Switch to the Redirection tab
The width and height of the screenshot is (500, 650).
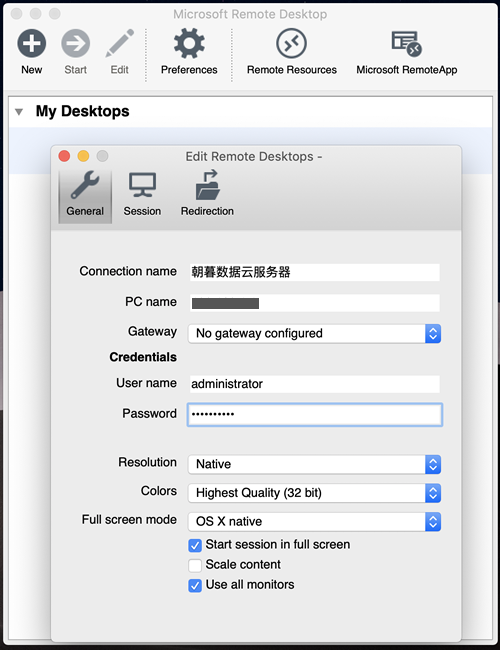pos(207,194)
